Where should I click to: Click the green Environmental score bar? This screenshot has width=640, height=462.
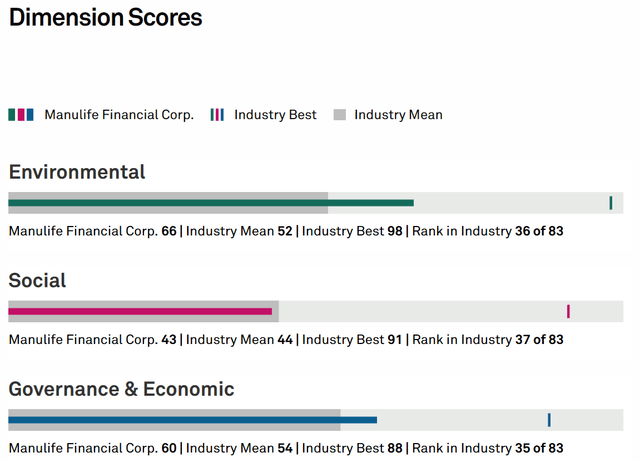click(211, 203)
